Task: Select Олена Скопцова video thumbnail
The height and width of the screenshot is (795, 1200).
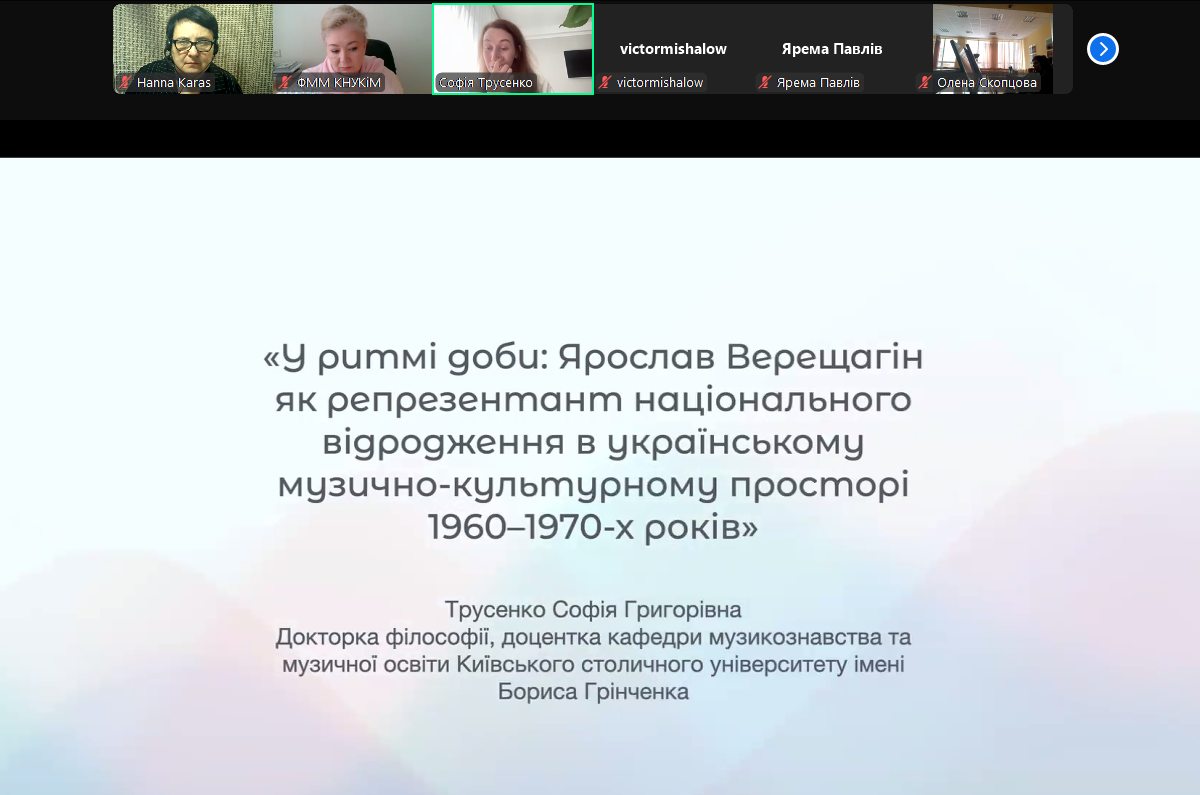Action: pos(993,49)
